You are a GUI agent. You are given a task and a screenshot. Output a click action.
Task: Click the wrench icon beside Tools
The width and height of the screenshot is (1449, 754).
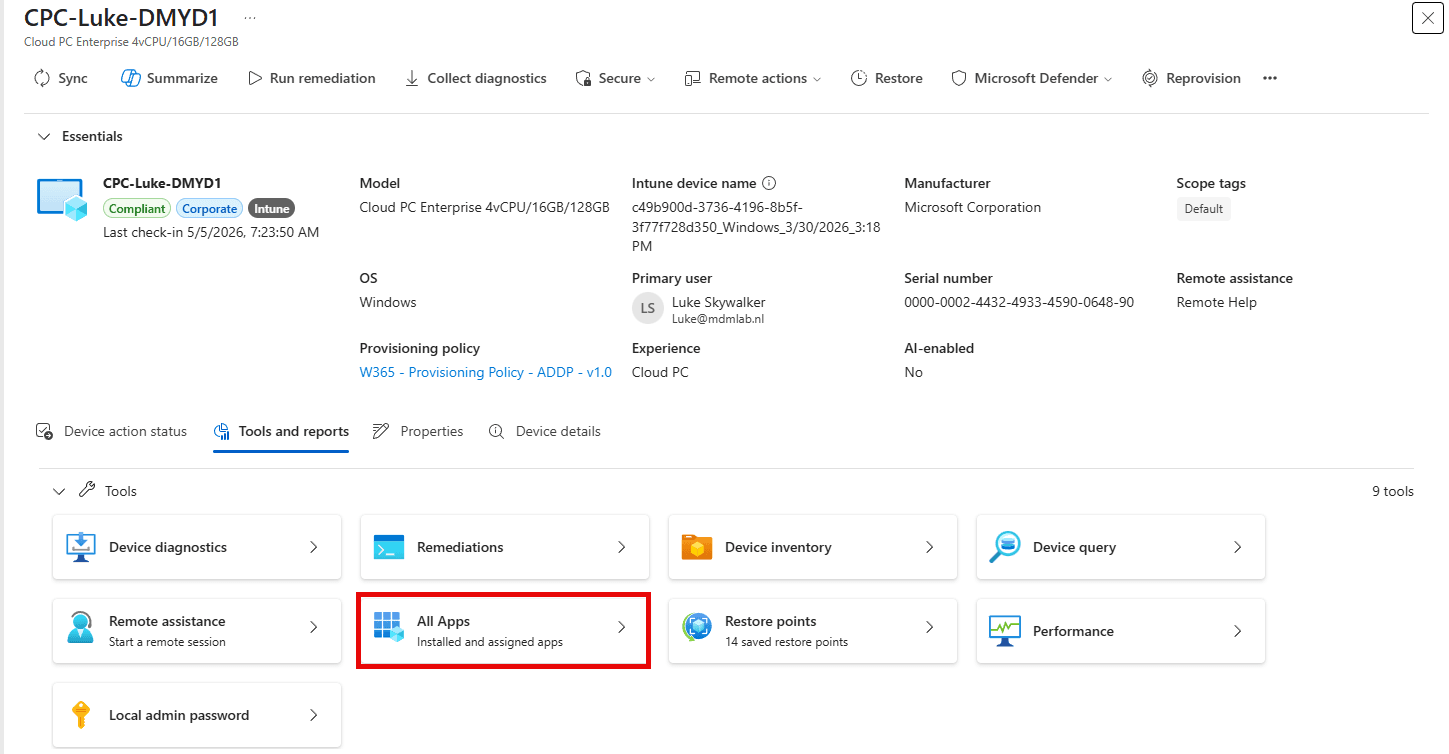click(x=87, y=490)
